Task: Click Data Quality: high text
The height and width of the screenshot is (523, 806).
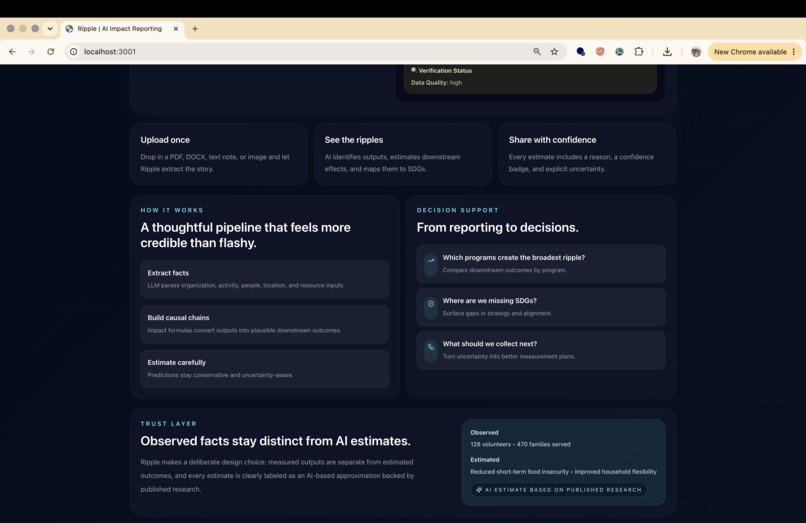Action: pyautogui.click(x=436, y=82)
